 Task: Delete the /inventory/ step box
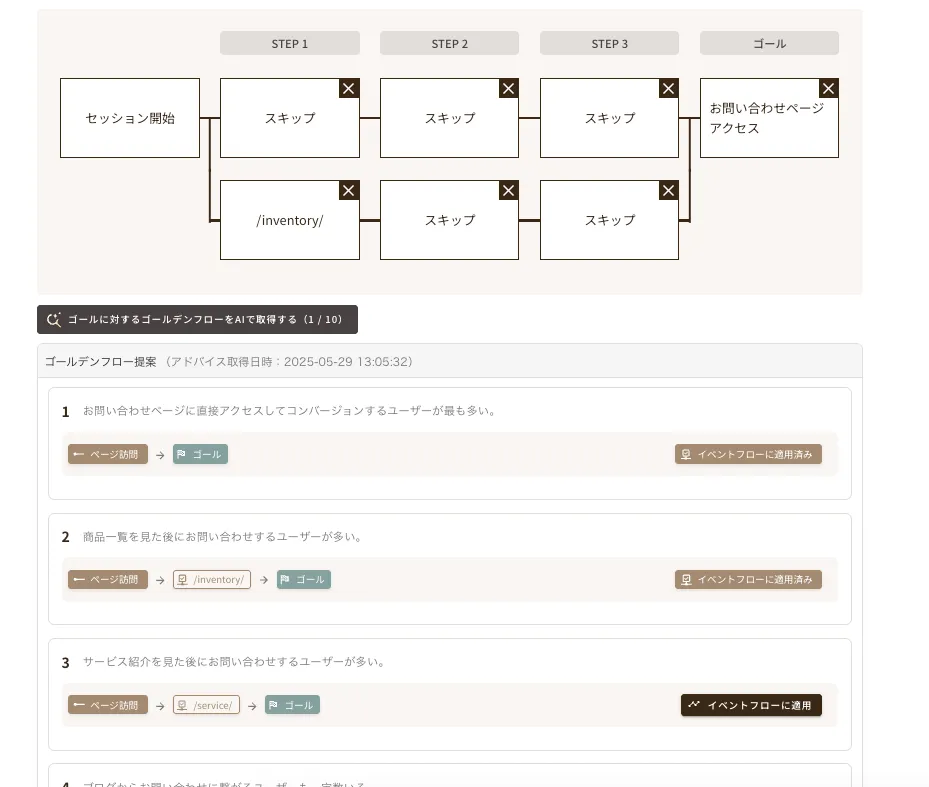348,190
